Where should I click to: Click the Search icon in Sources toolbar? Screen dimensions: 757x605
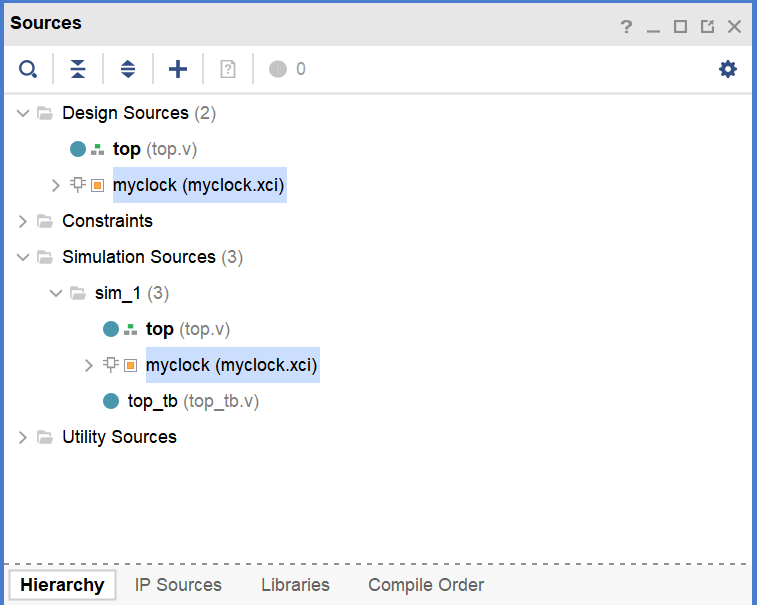pos(28,69)
